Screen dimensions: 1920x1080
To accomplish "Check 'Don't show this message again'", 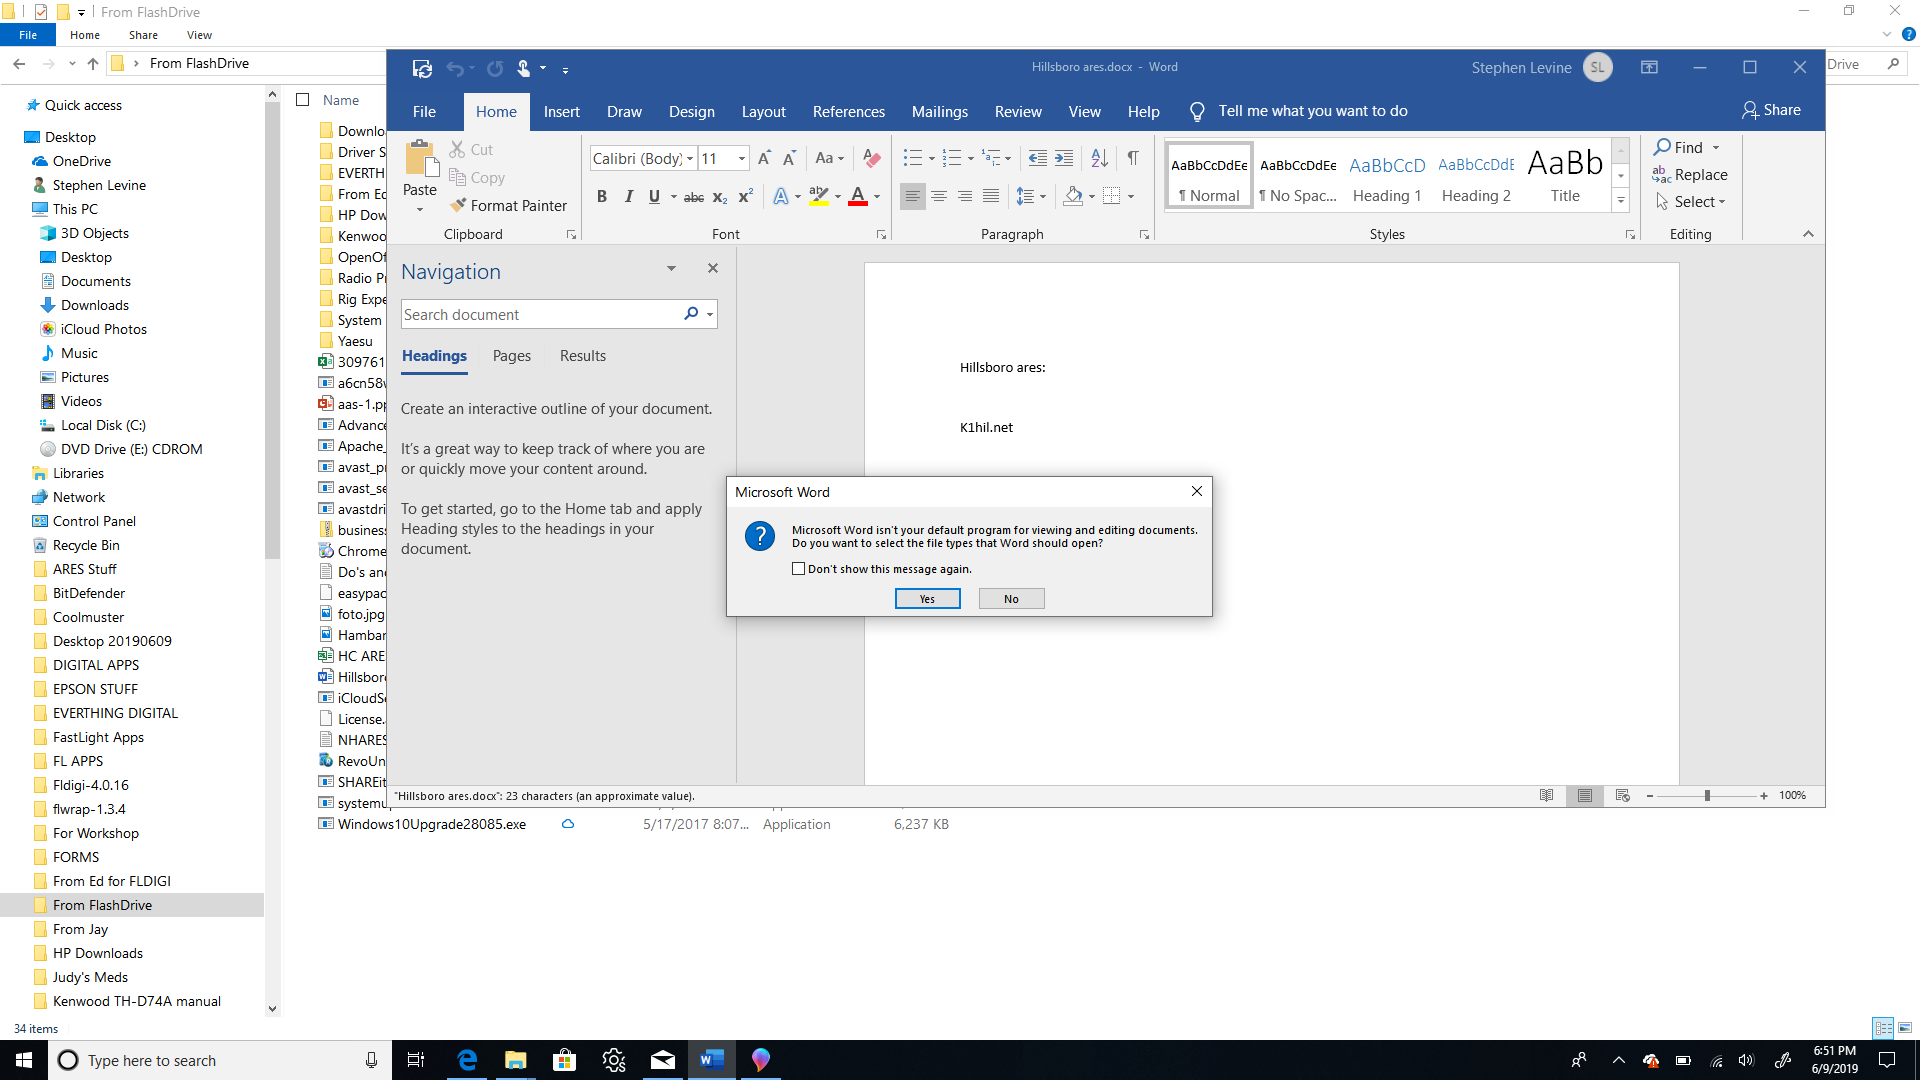I will 798,569.
